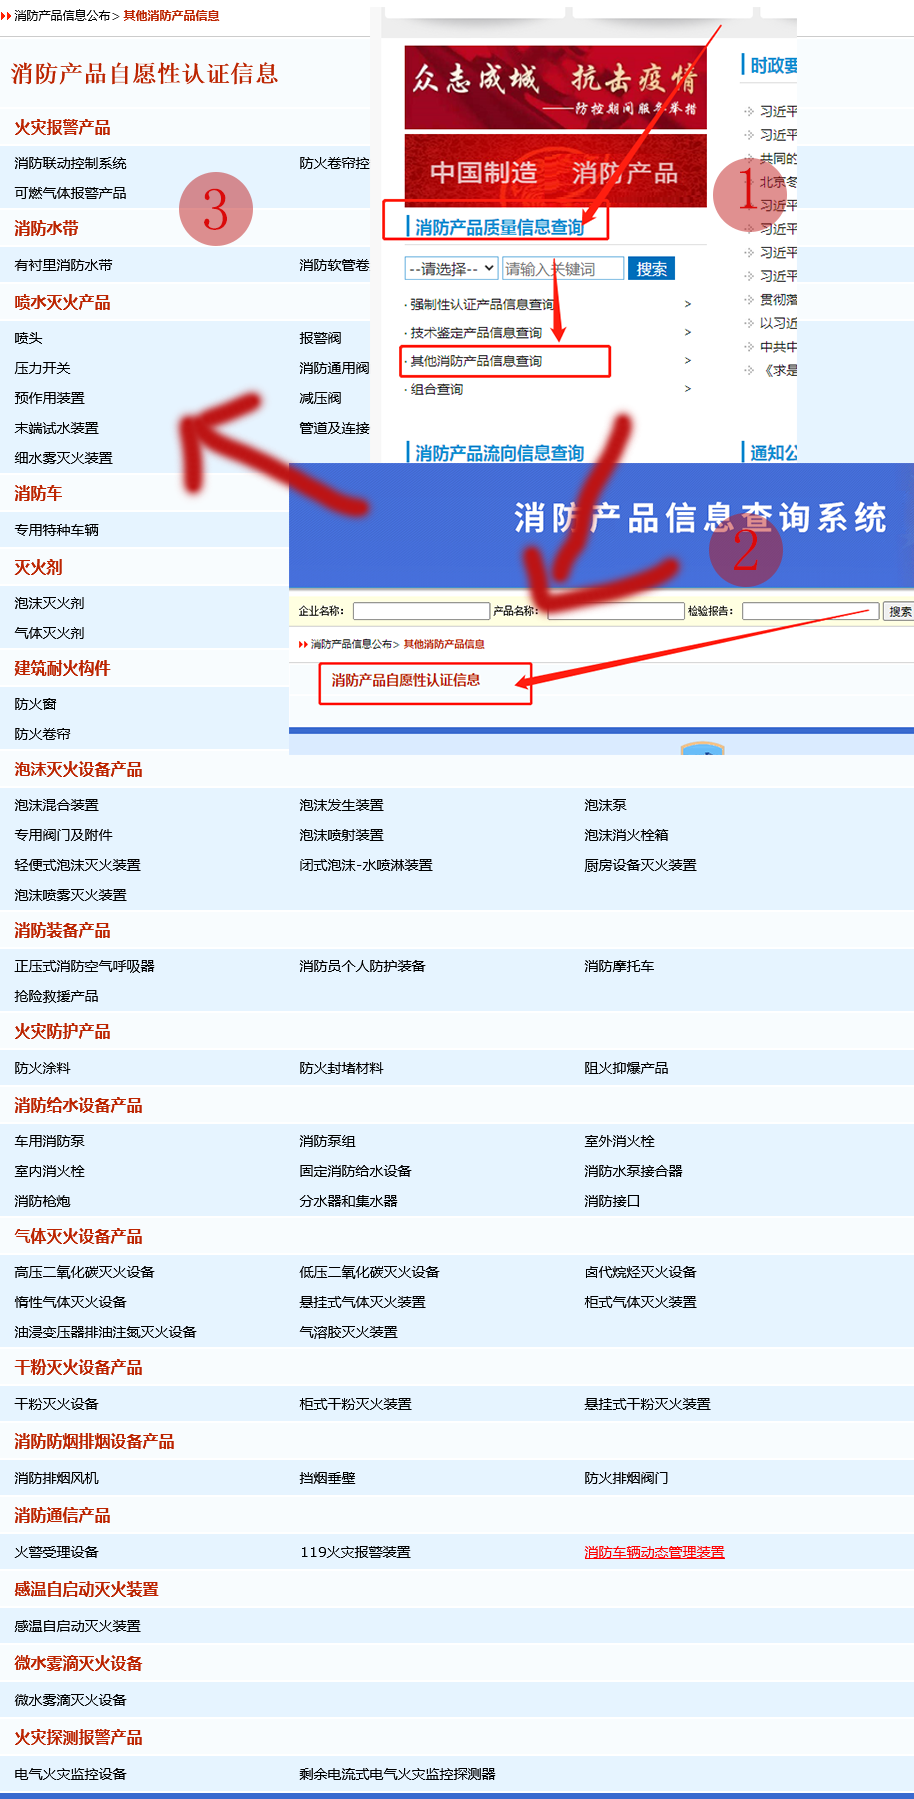Expand the arrow beside 强制性认证产品信息查询
The height and width of the screenshot is (1799, 914).
click(687, 304)
